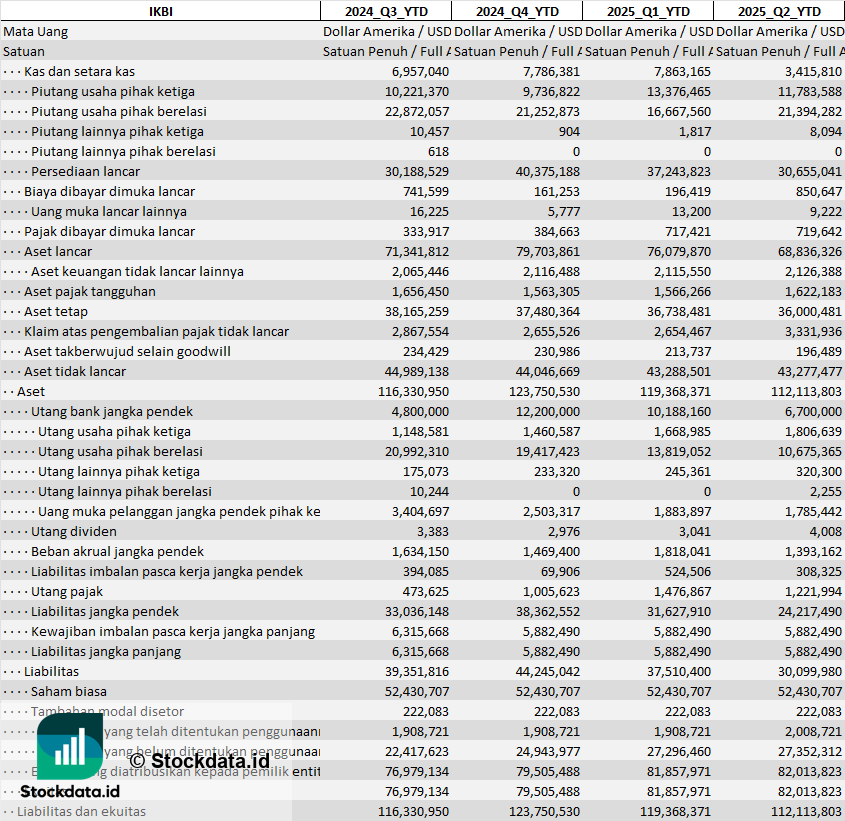Select the Mata Uang row label
Image resolution: width=845 pixels, height=821 pixels.
pos(36,31)
